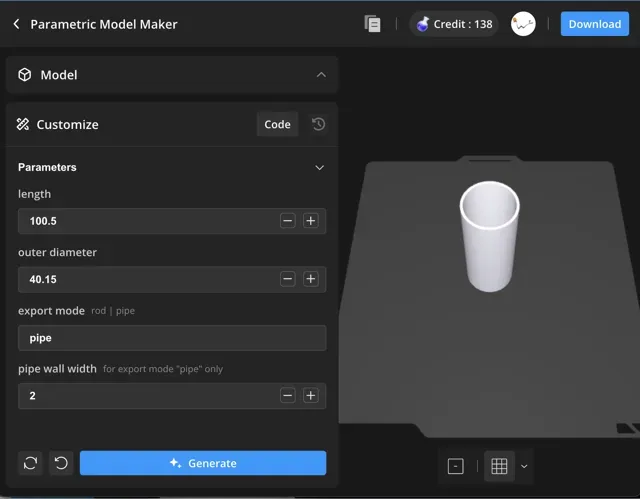Click the Customize tools icon

pyautogui.click(x=23, y=124)
